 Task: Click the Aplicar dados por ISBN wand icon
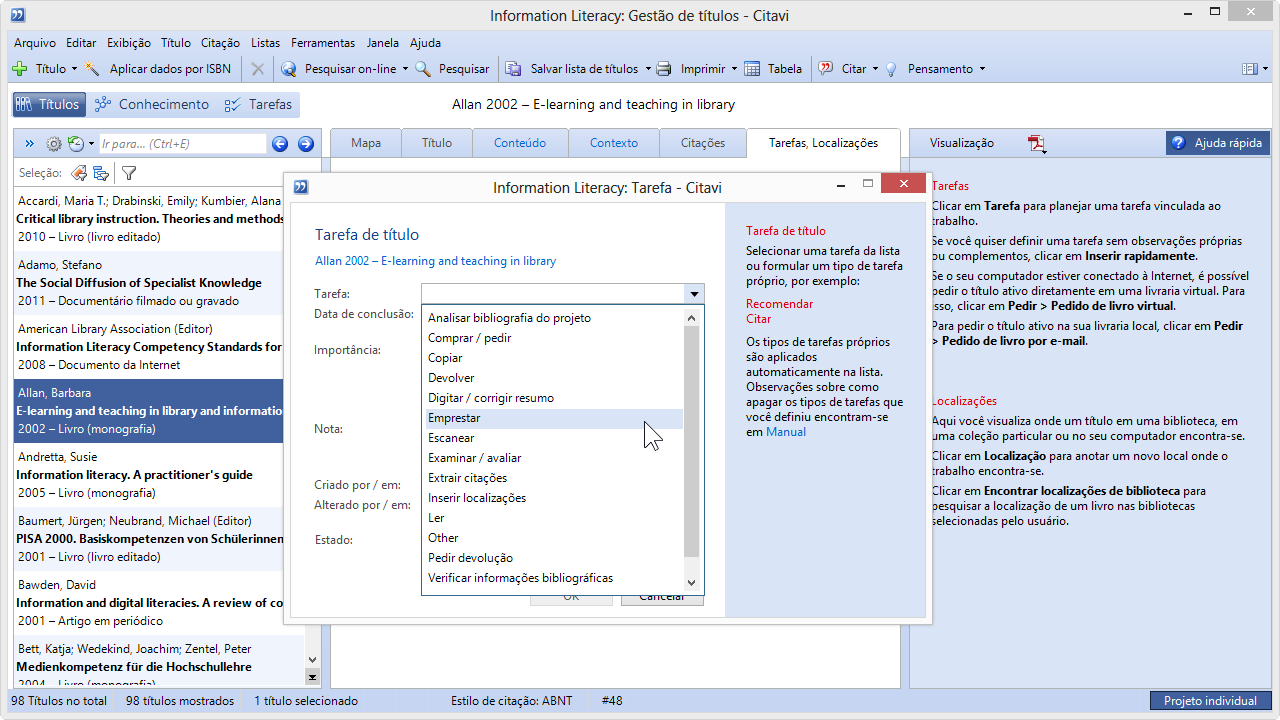click(x=93, y=69)
